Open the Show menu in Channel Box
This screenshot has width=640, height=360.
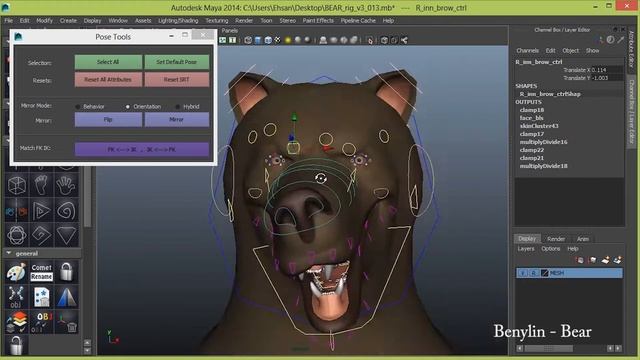coord(593,51)
